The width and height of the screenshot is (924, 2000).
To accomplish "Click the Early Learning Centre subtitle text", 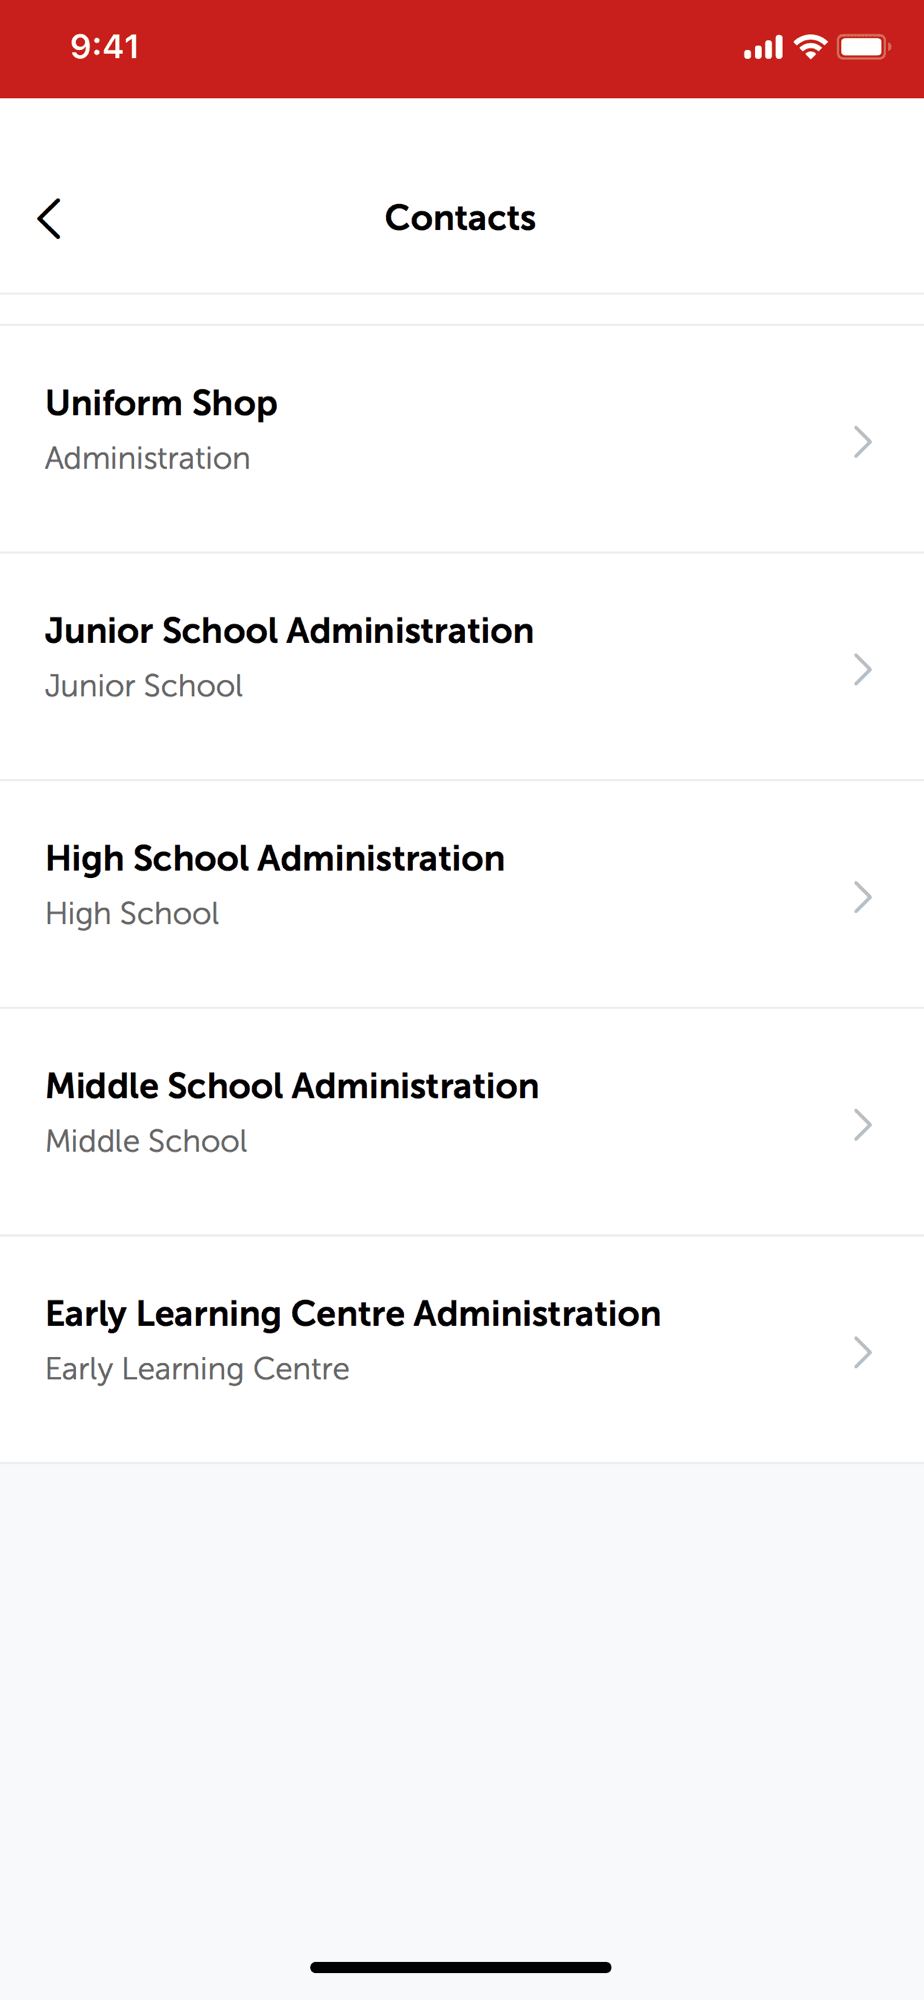I will [x=198, y=1369].
